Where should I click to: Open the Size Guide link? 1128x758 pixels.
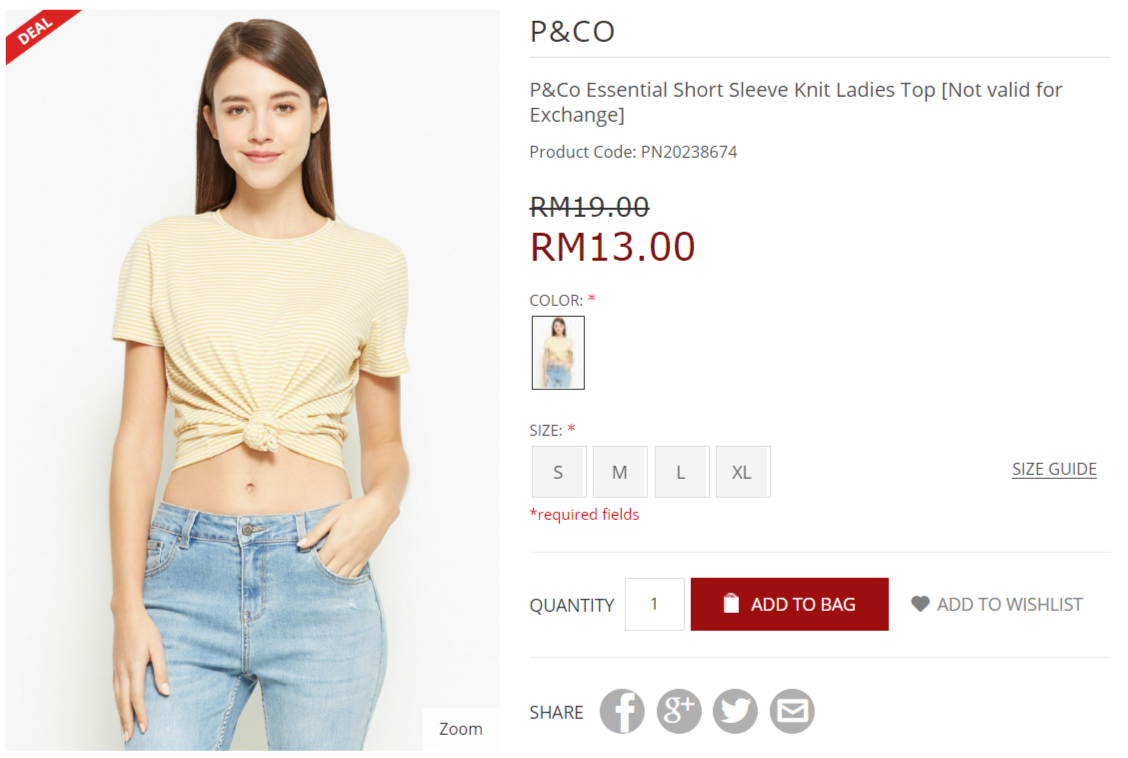coord(1054,469)
